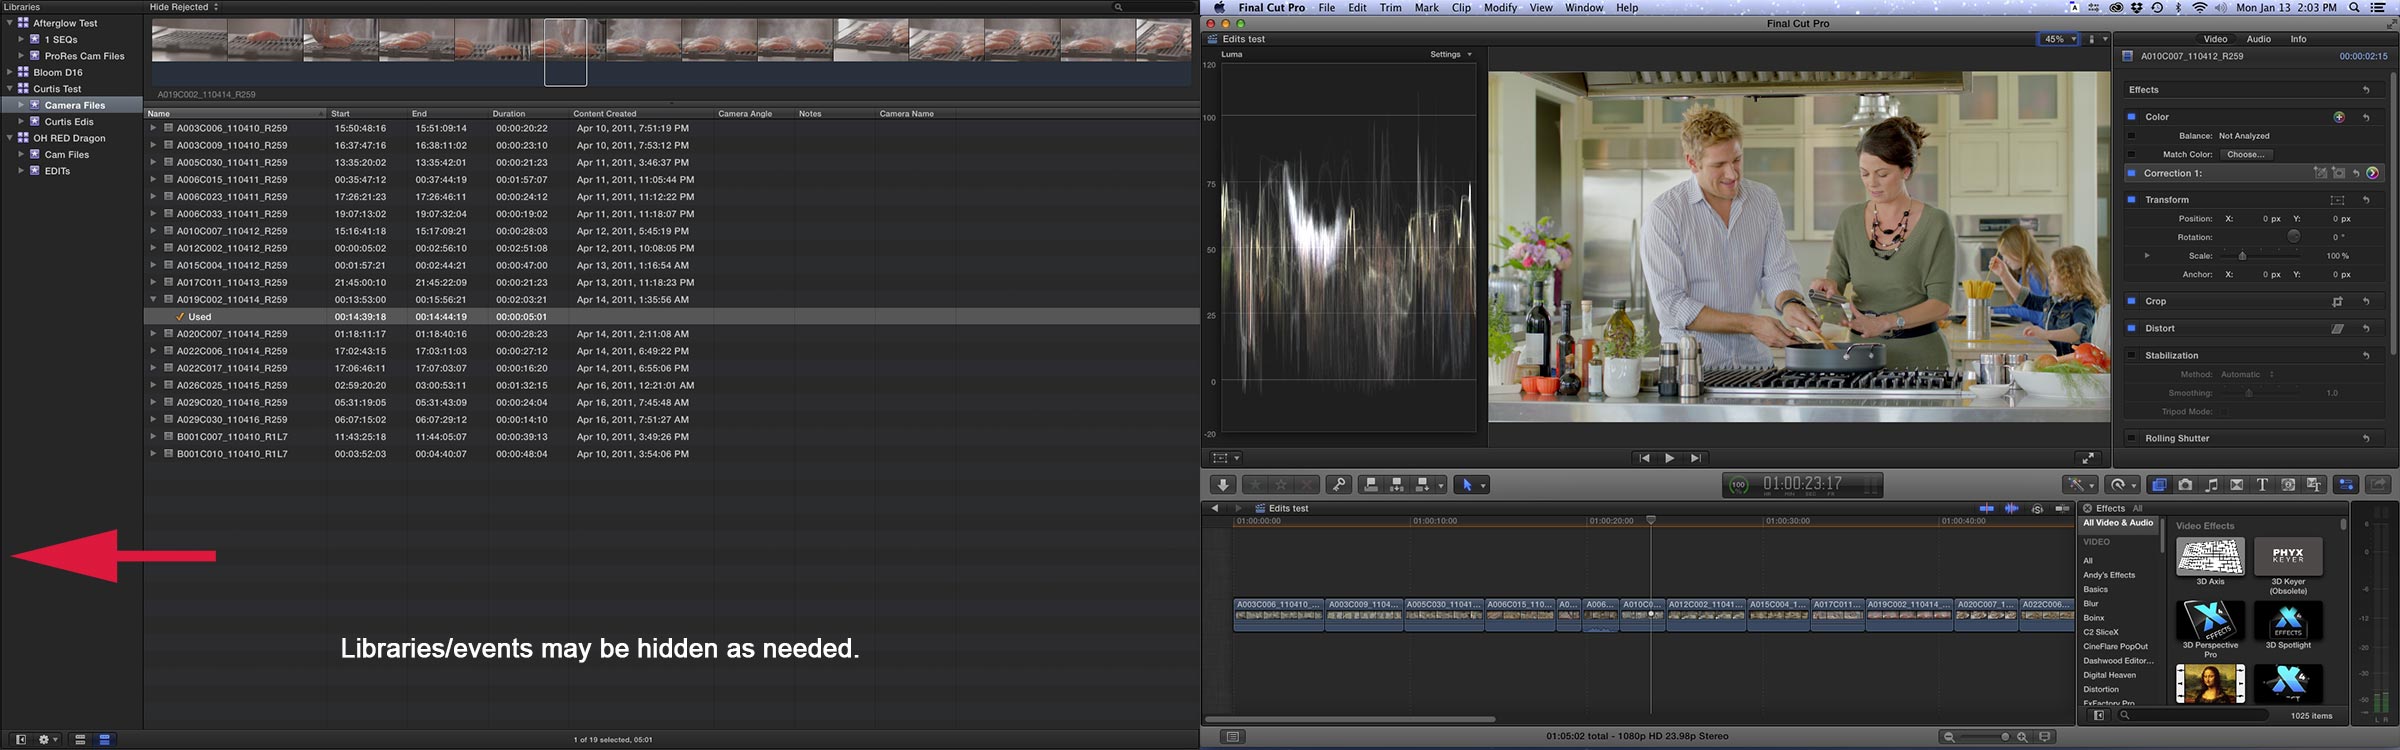Open the Mark menu
Viewport: 2400px width, 750px height.
(x=1426, y=7)
